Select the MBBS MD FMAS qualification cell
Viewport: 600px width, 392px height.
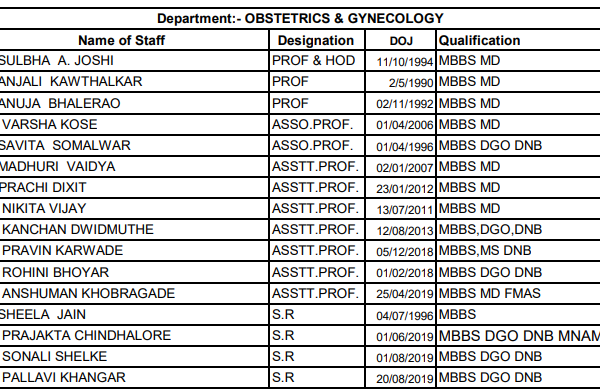point(489,293)
